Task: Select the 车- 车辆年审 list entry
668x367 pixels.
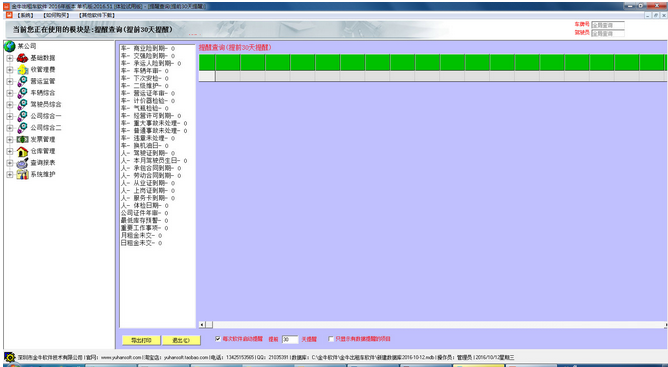Action: [145, 71]
